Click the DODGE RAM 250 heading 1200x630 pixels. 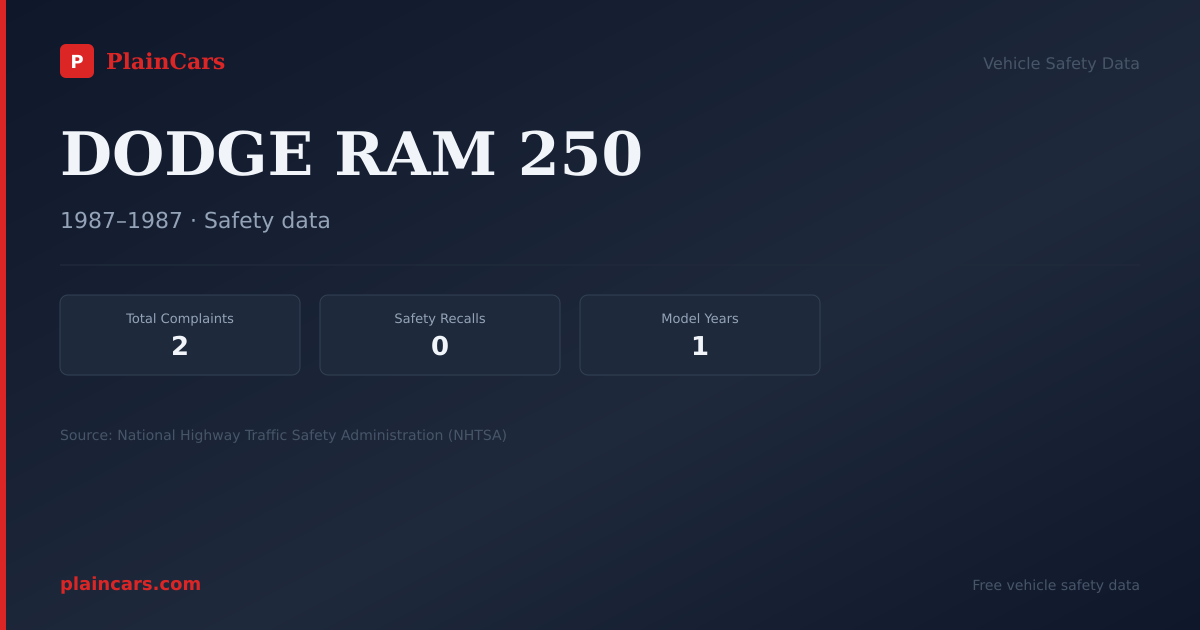click(x=351, y=154)
